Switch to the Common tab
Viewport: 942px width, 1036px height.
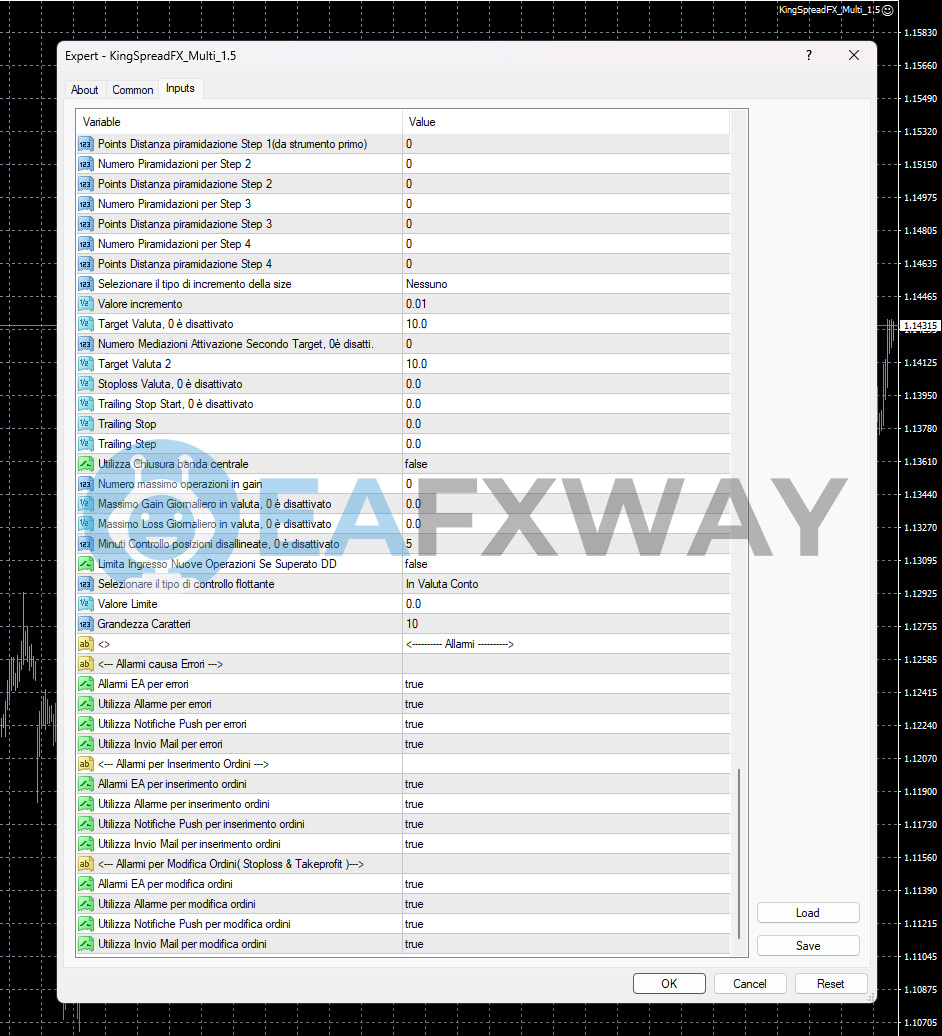(132, 89)
